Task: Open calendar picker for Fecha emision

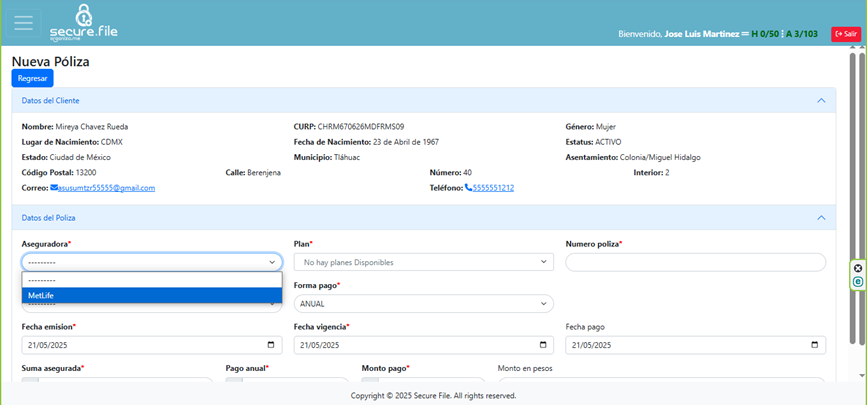Action: tap(271, 345)
